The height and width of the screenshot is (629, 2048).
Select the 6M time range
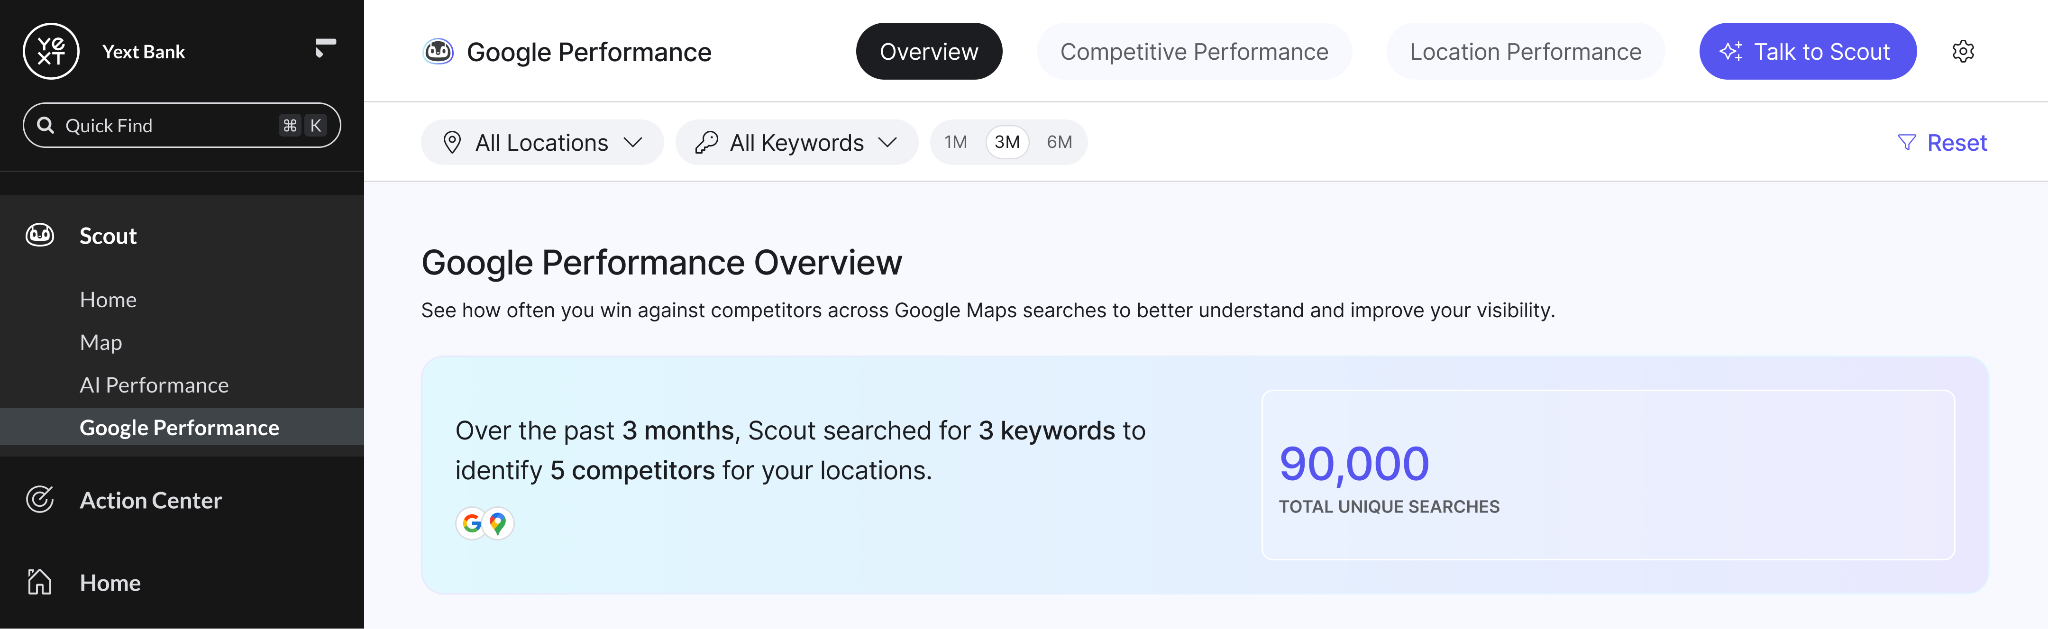[x=1059, y=142]
